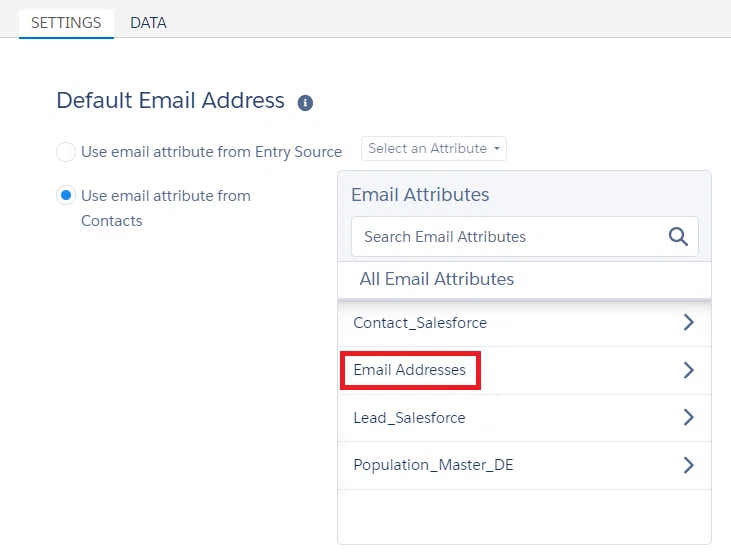Image resolution: width=731 pixels, height=560 pixels.
Task: Expand the Contact_Salesforce attribute group
Action: 524,323
